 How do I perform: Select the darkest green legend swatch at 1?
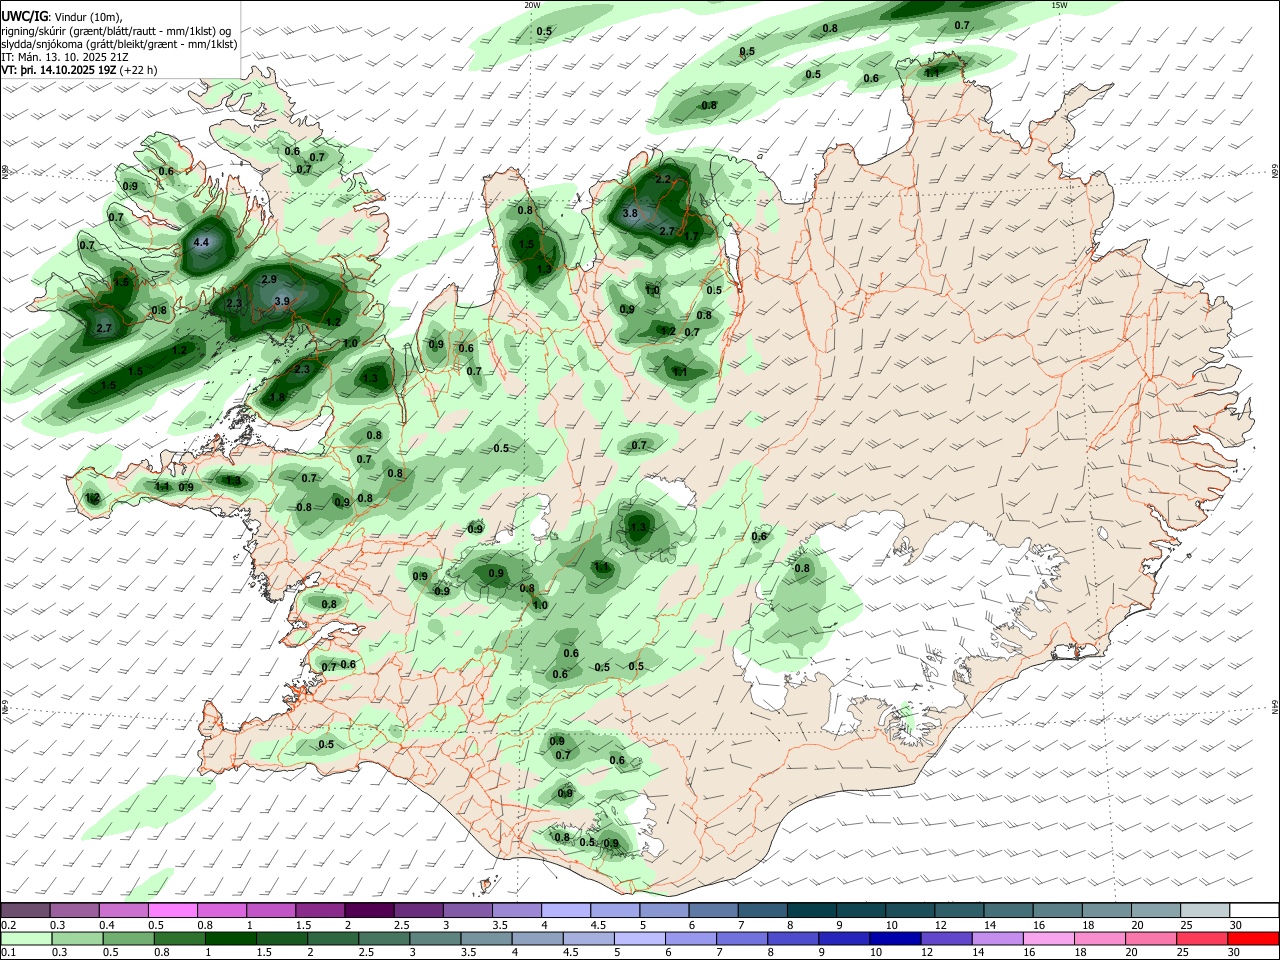231,939
